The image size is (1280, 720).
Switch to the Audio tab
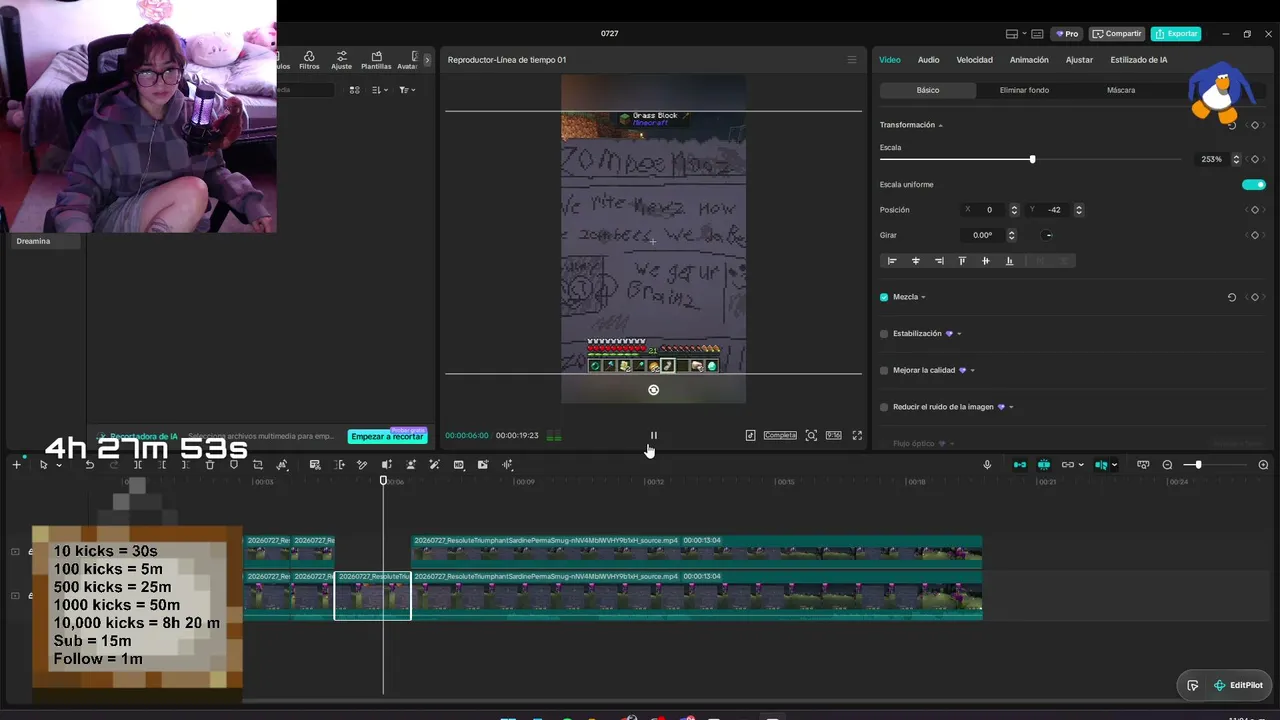928,60
